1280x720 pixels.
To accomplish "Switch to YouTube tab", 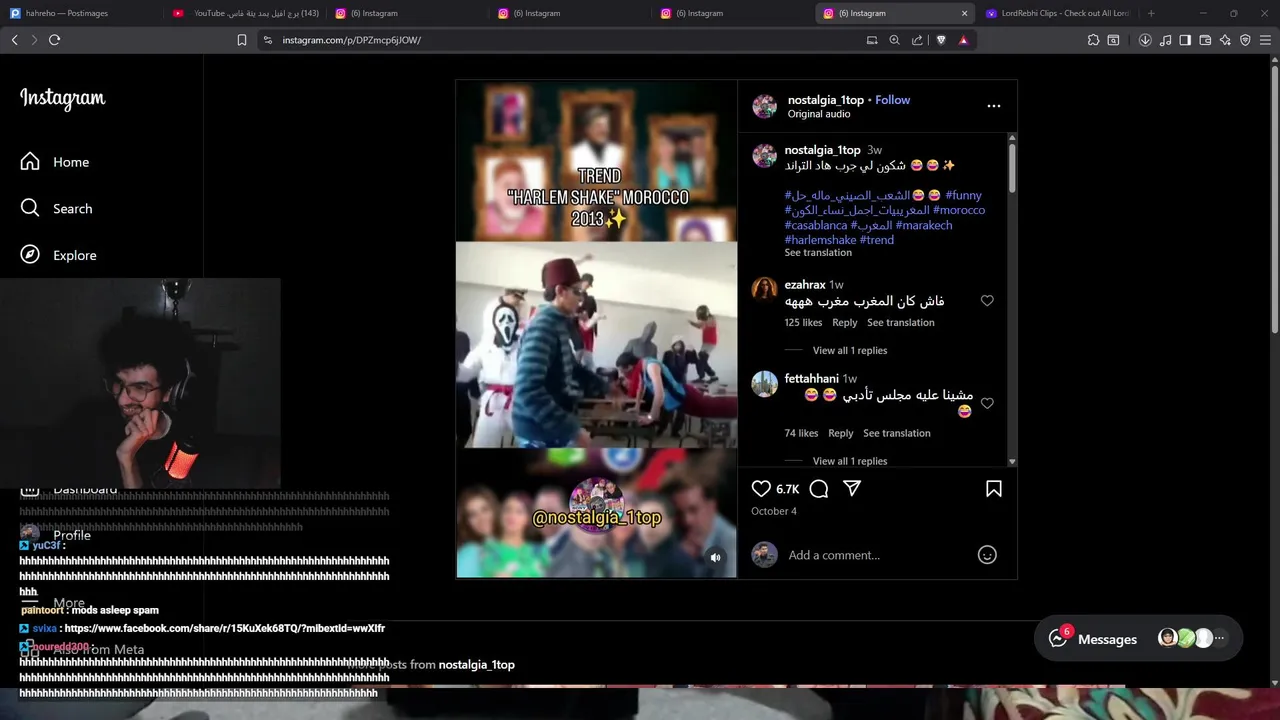I will click(245, 13).
